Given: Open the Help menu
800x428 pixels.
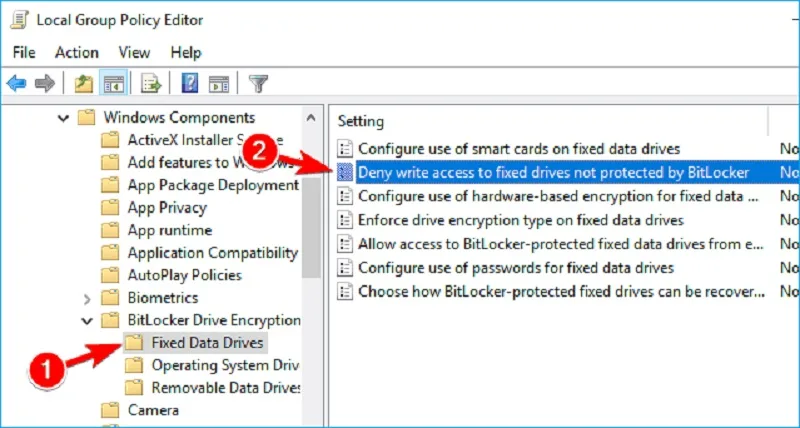Looking at the screenshot, I should tap(186, 53).
